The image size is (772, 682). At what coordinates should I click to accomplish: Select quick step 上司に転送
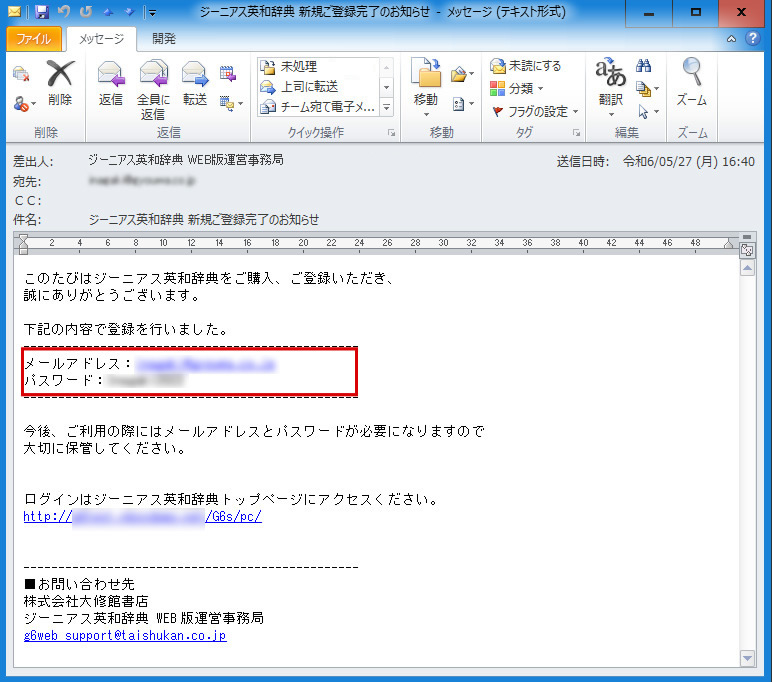[x=308, y=87]
